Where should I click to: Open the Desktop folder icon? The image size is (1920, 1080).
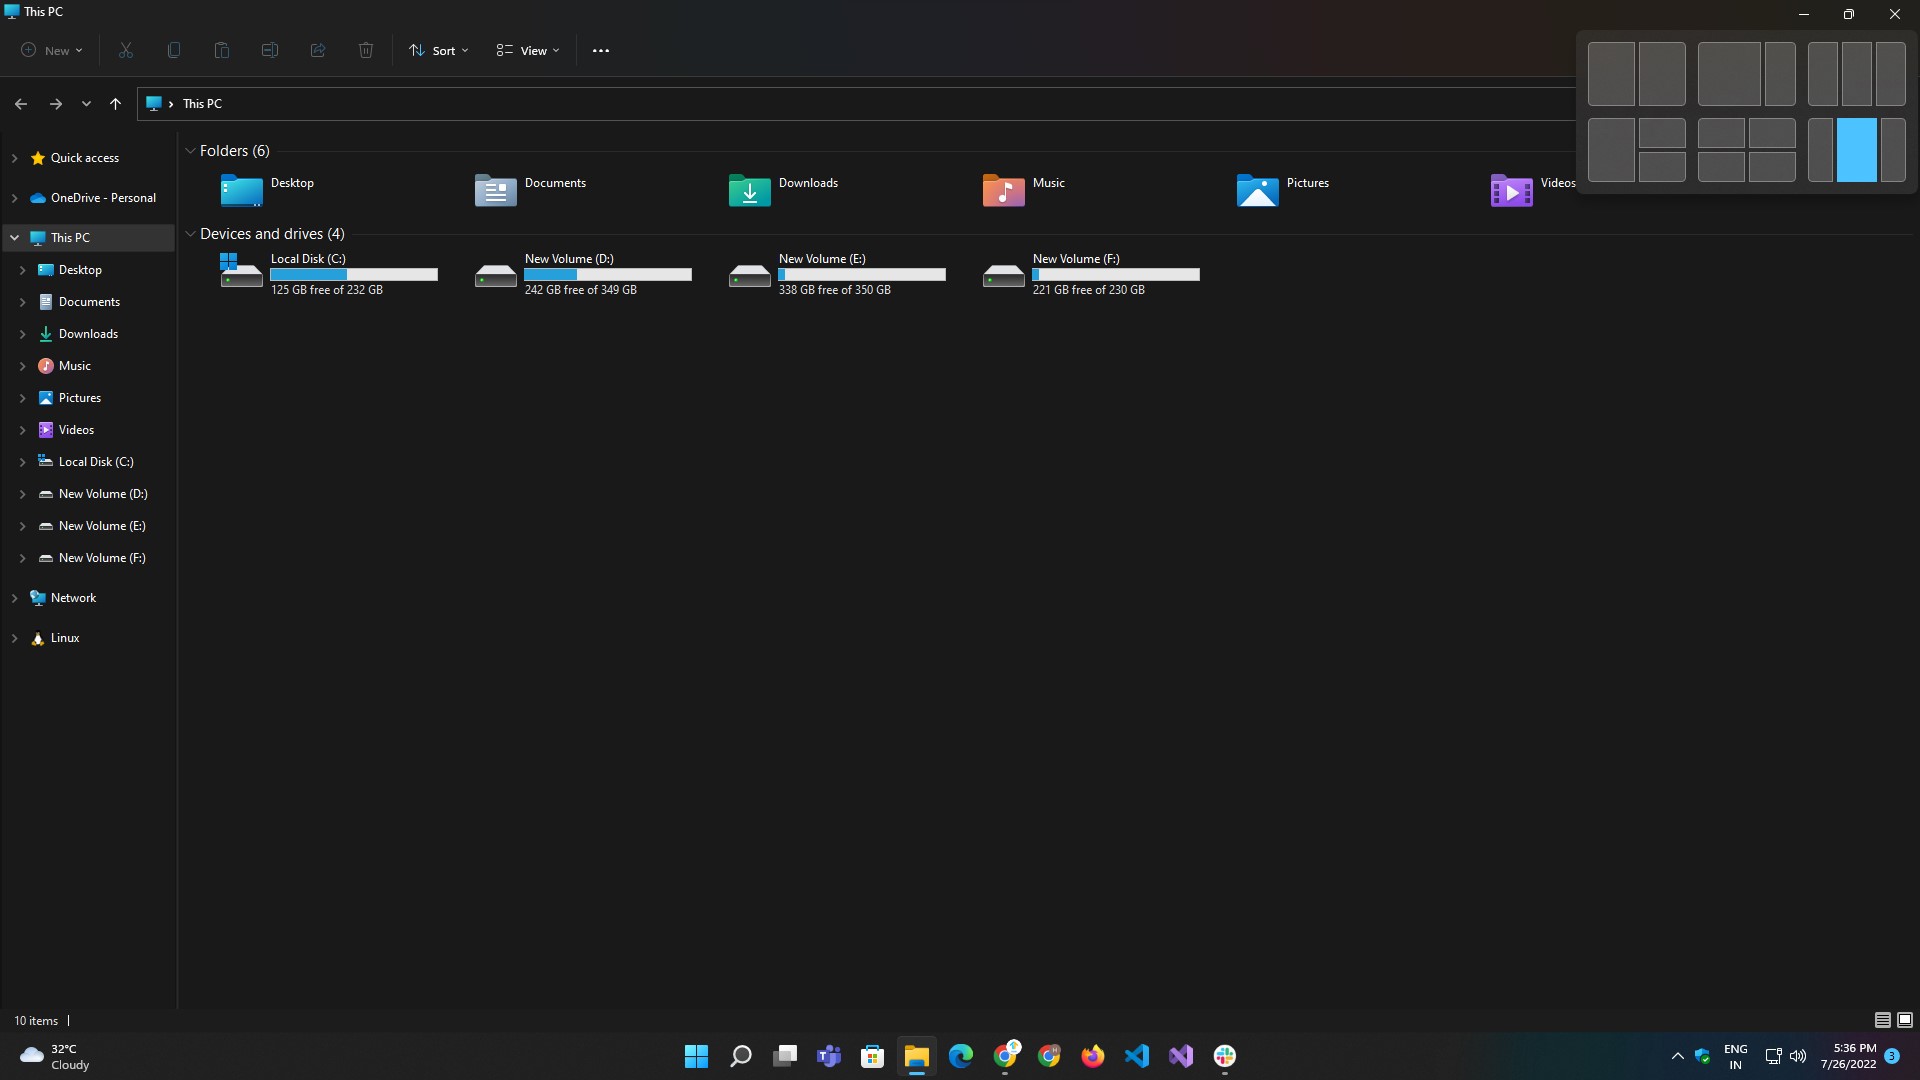241,190
